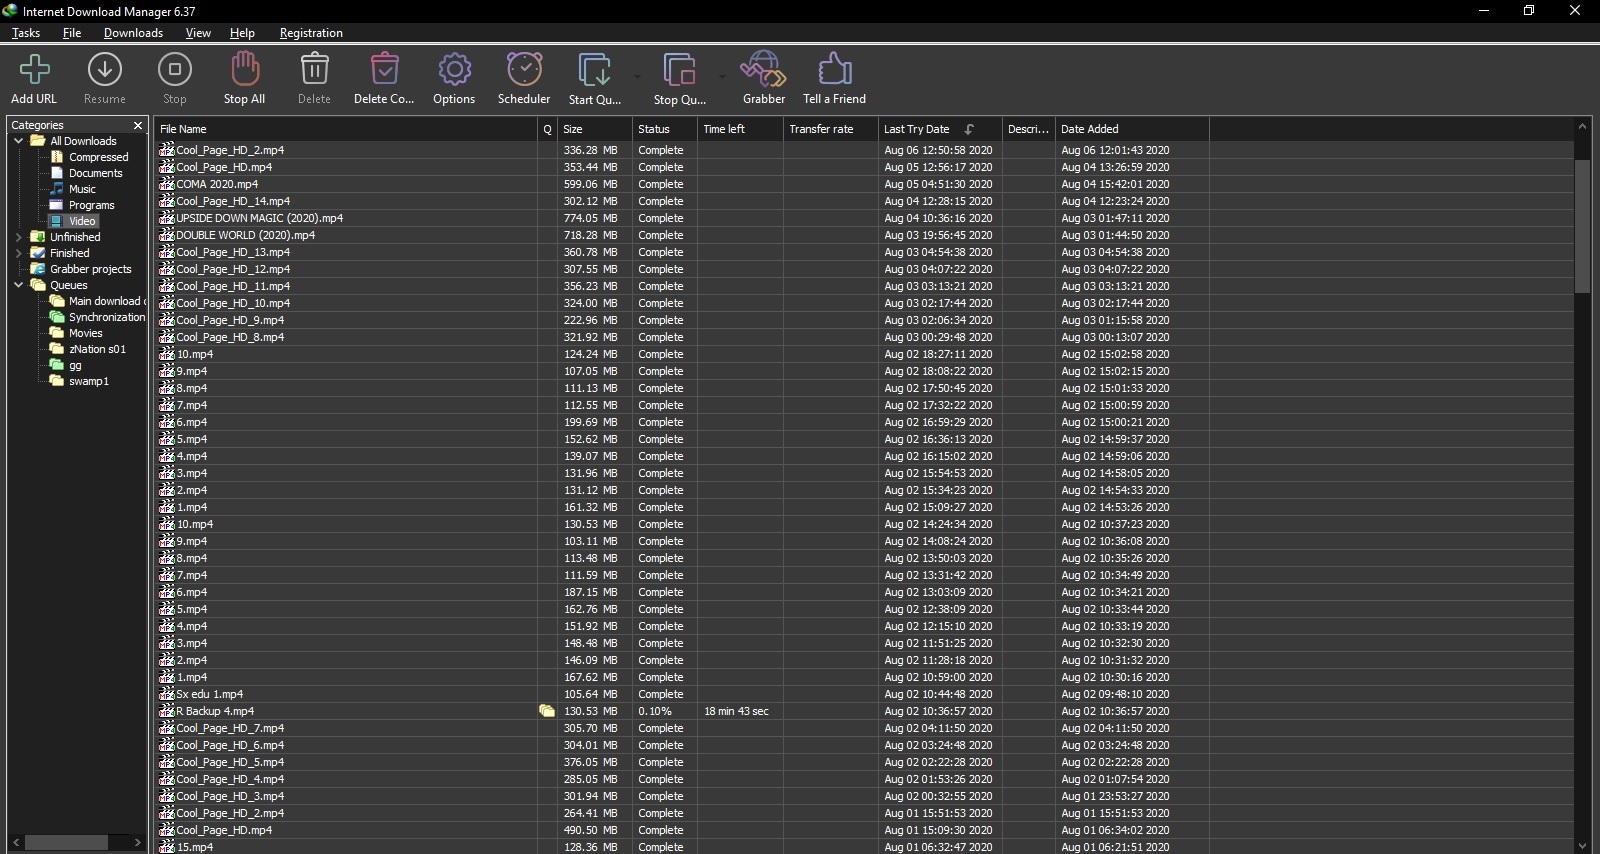
Task: Click the Add URL toolbar icon
Action: tap(34, 70)
